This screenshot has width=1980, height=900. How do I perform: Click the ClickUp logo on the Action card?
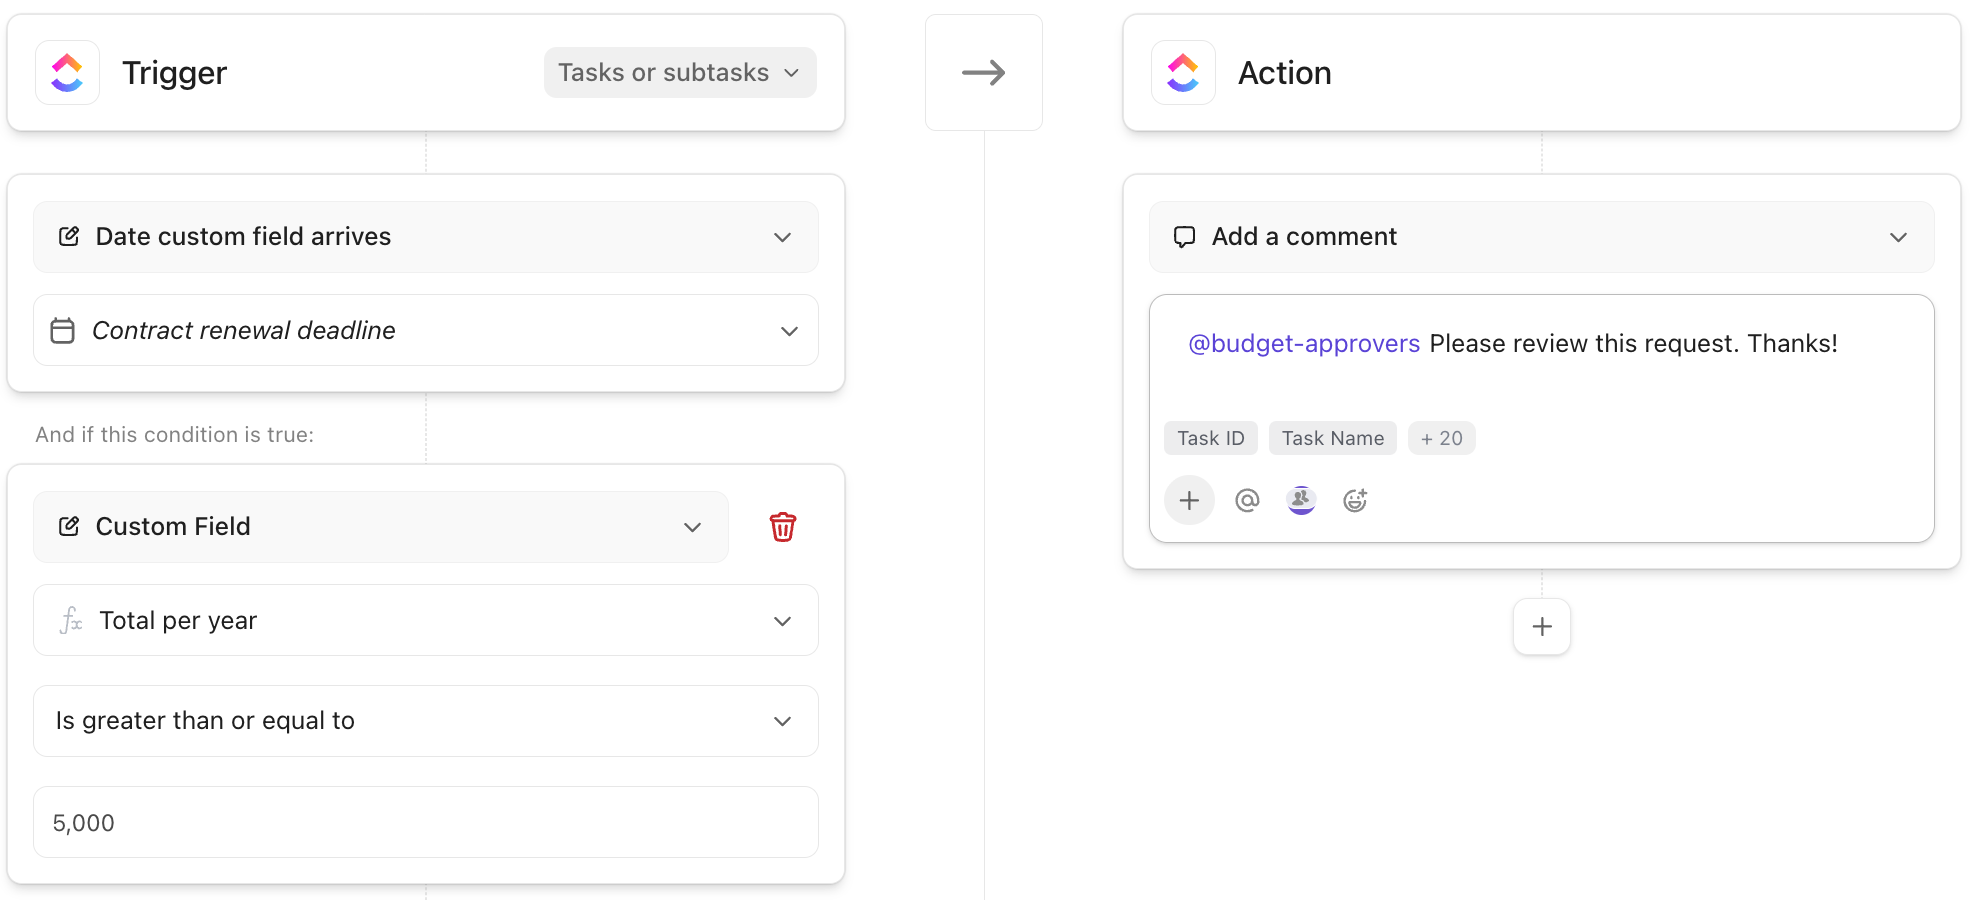(1182, 72)
